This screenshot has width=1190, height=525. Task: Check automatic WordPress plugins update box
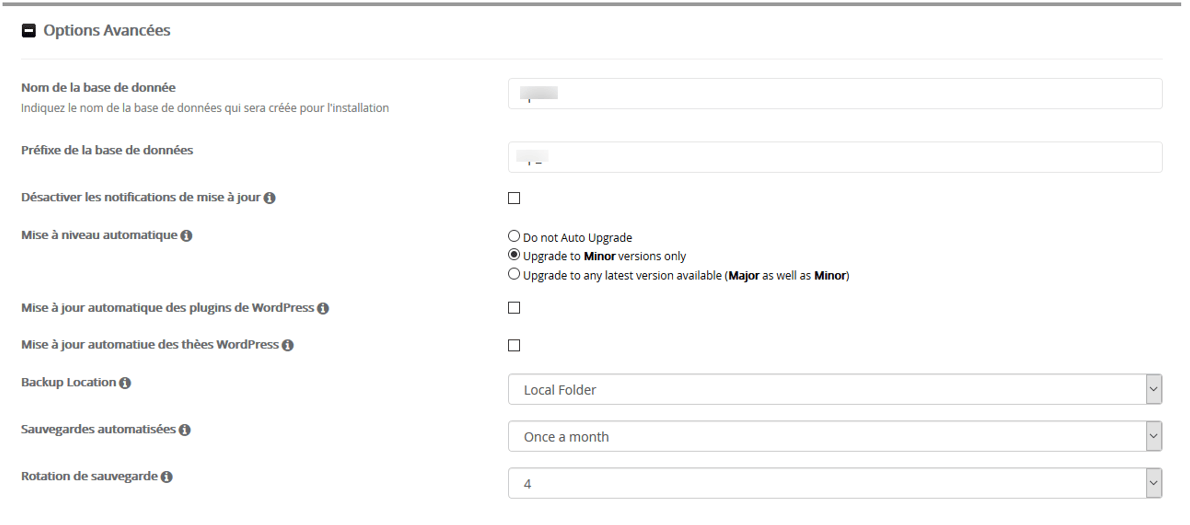(514, 308)
